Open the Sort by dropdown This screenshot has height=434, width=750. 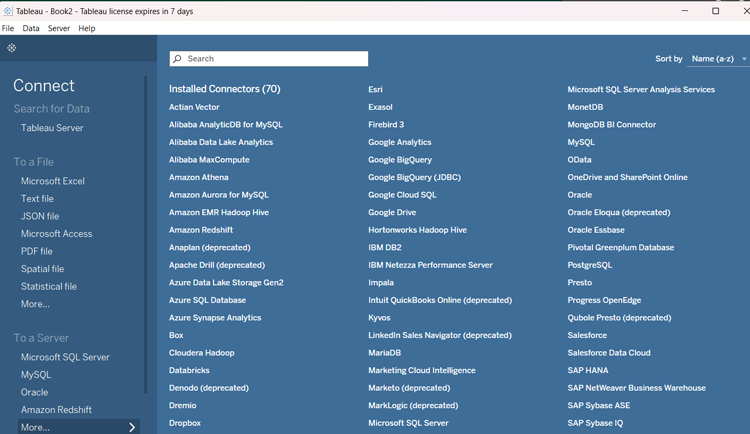718,59
